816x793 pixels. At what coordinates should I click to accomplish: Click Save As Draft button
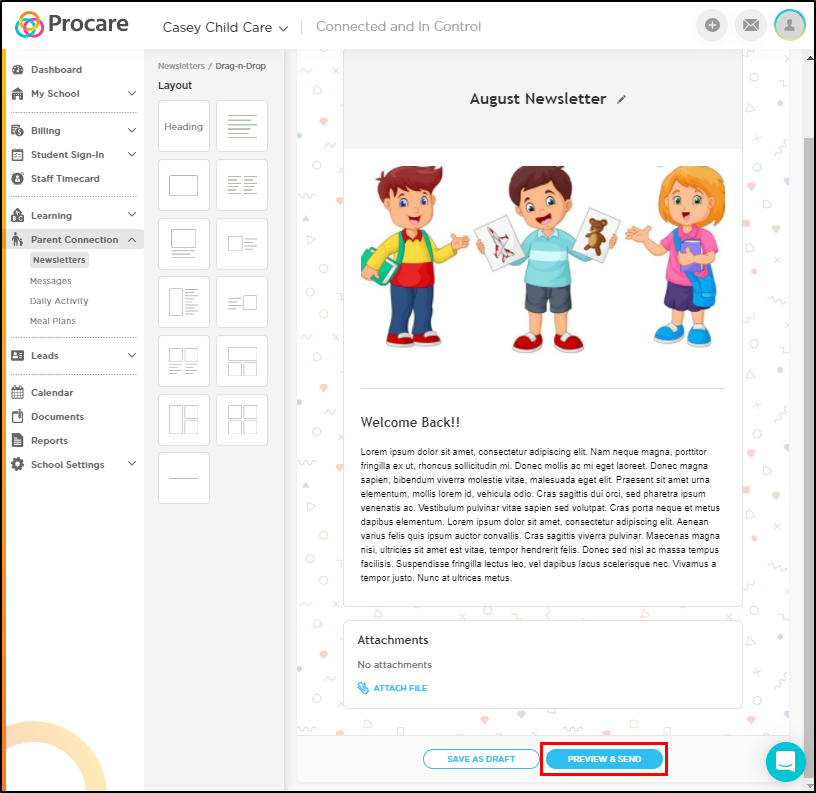(x=481, y=759)
